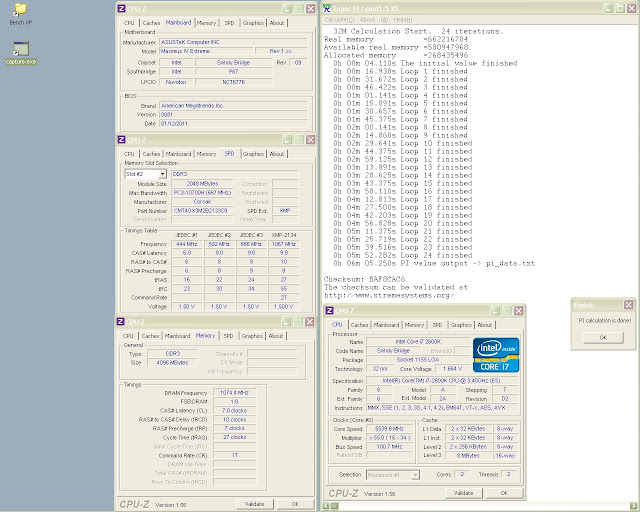Click the CPU-Z logo icon in CPU window title bar
Screen dimensions: 640x512
pyautogui.click(x=329, y=311)
